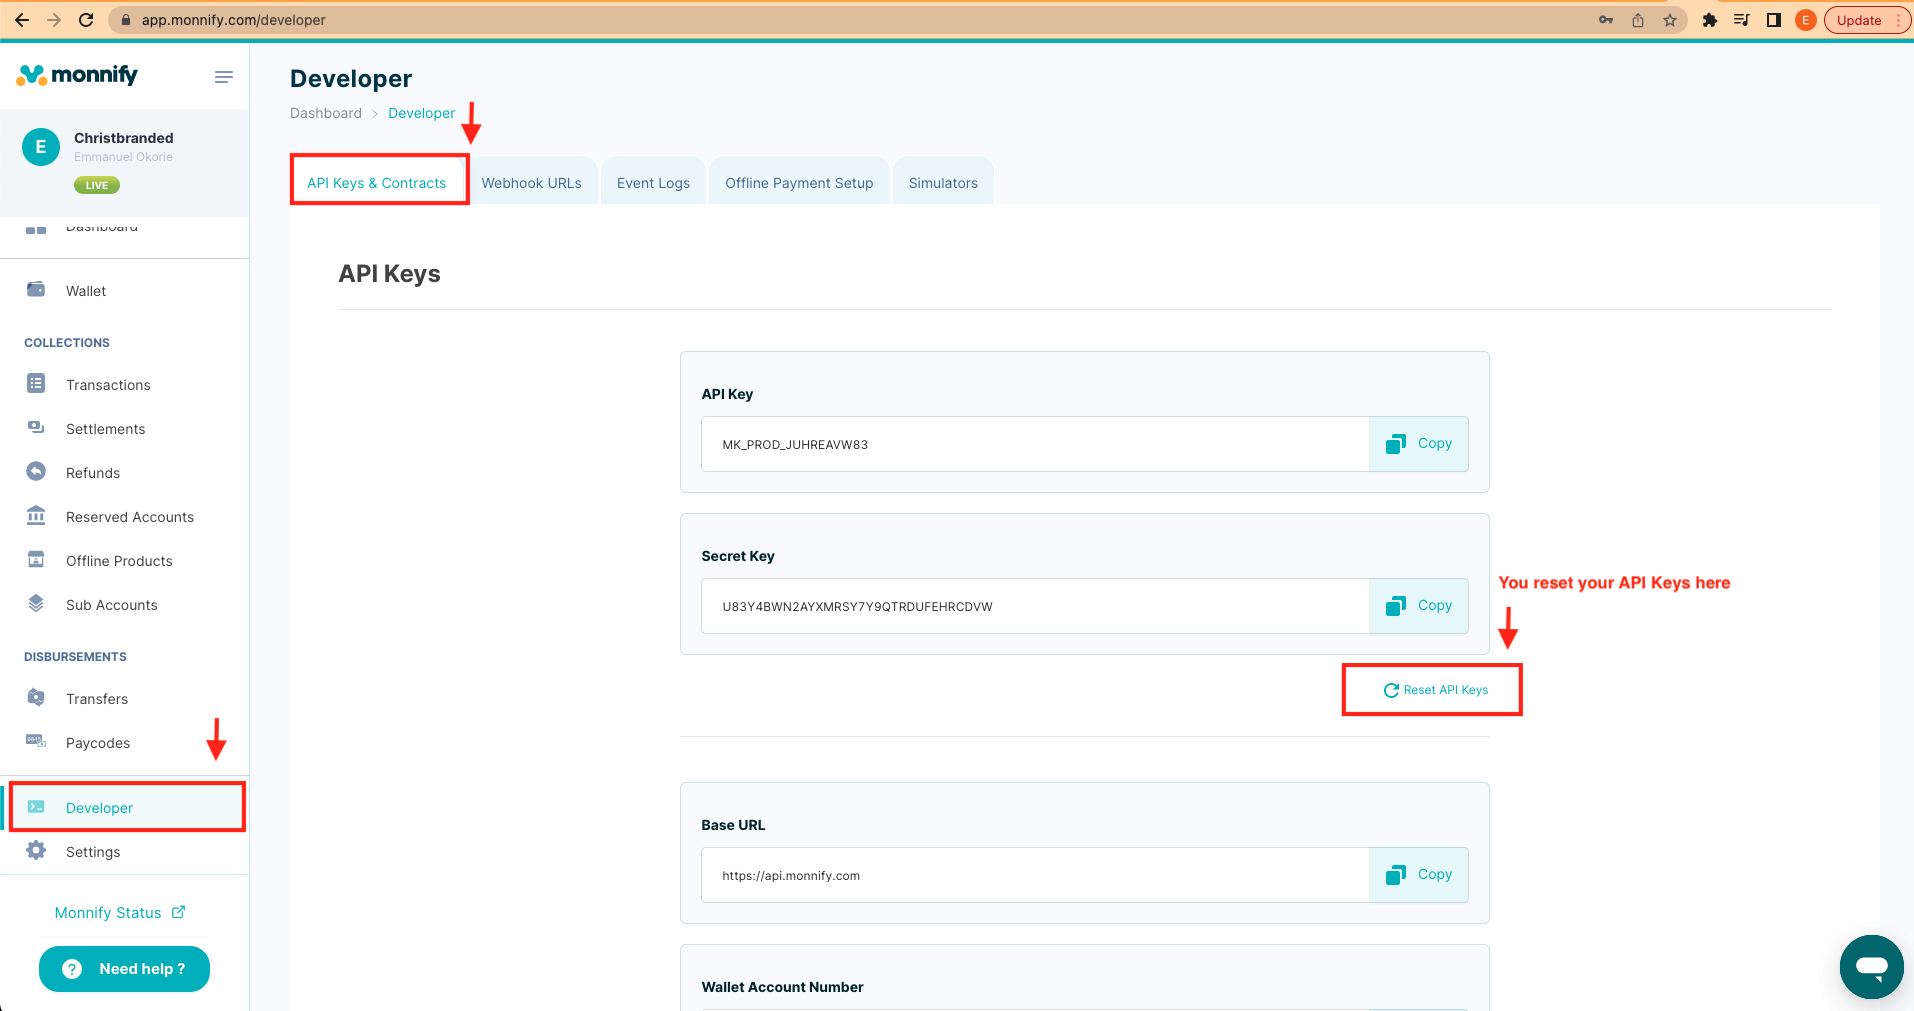Select the Simulators tab
1914x1011 pixels.
point(943,183)
